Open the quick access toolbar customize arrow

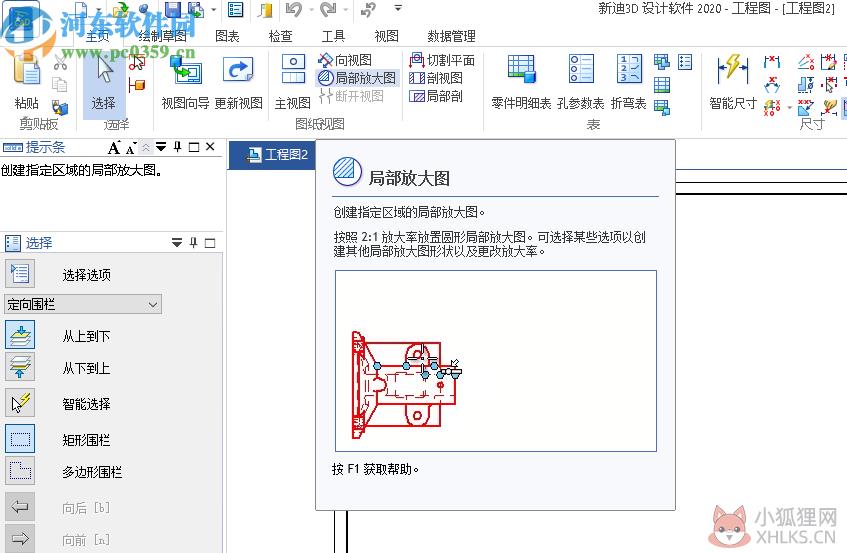[x=398, y=9]
